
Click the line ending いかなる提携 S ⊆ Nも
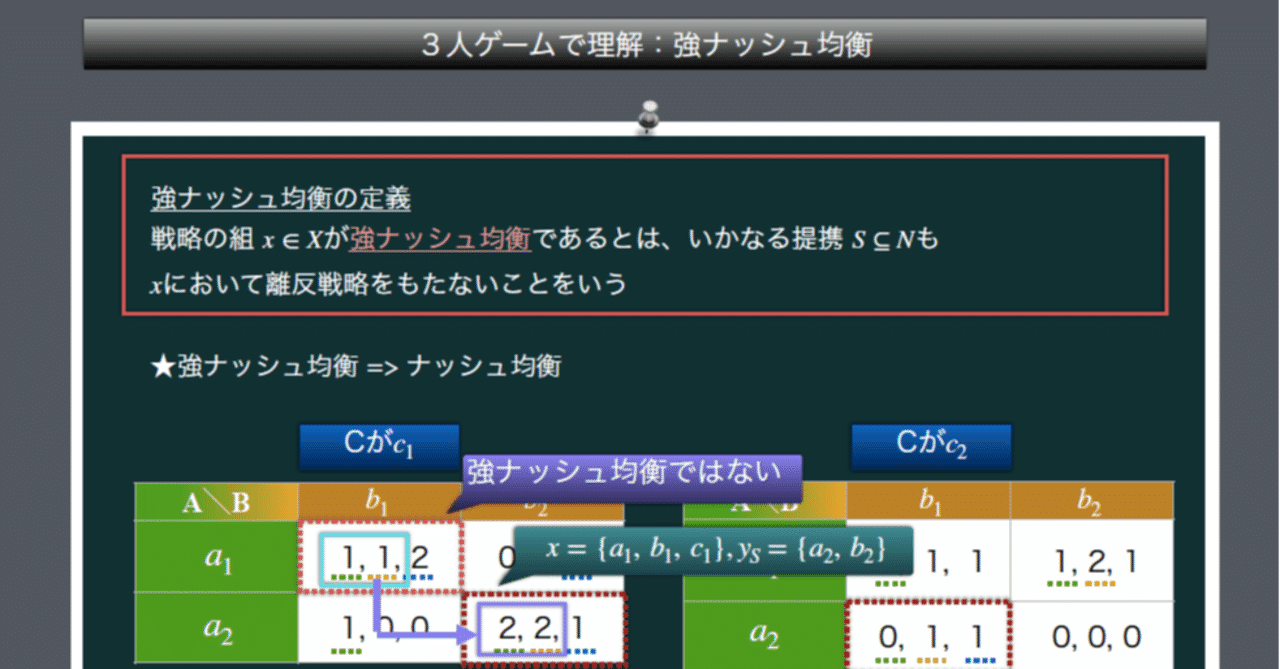pos(544,240)
